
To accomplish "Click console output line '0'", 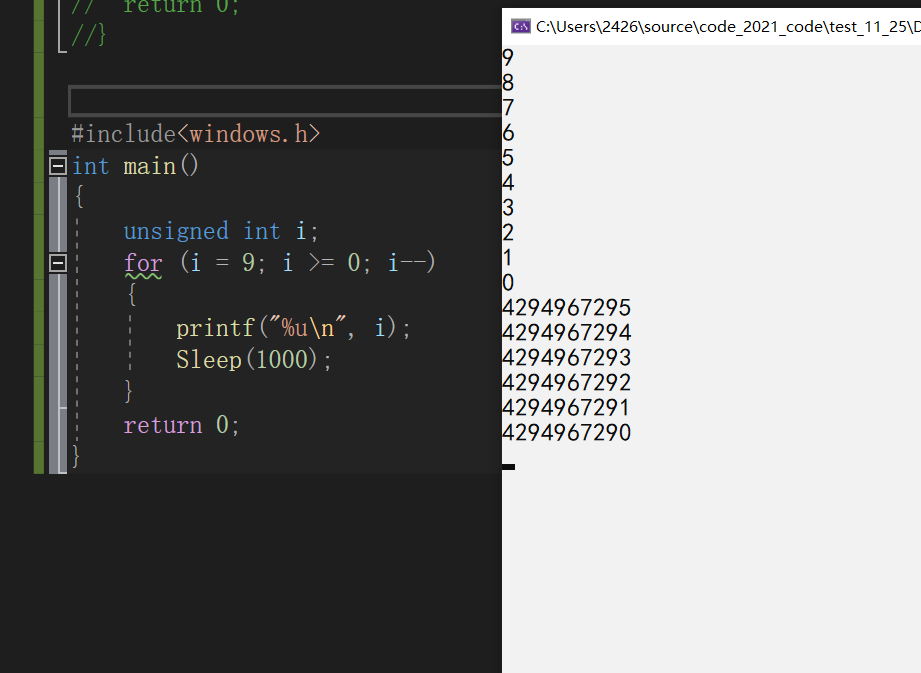I will point(508,282).
